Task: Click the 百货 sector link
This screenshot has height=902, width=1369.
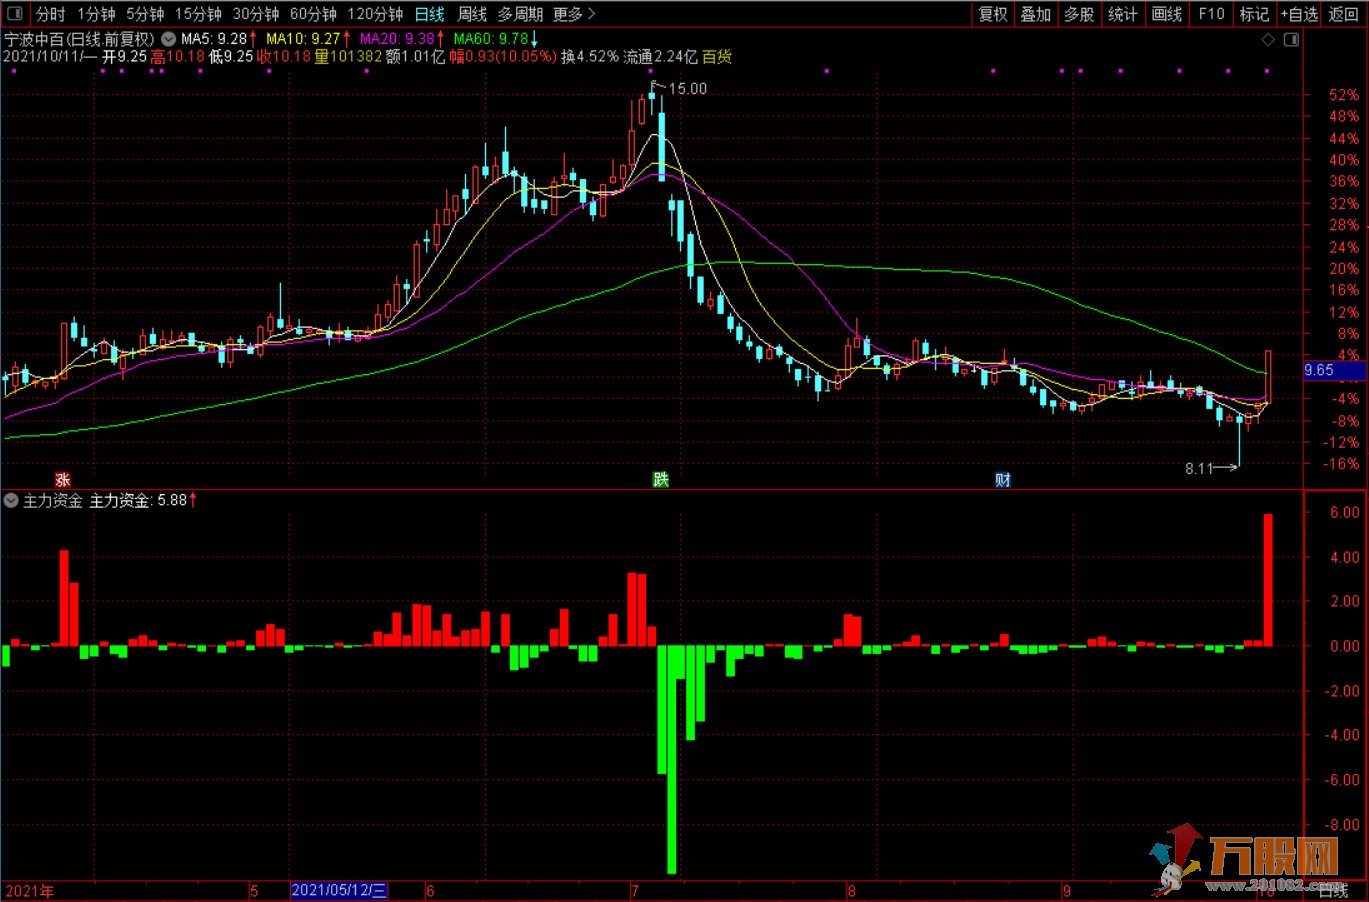Action: (x=717, y=57)
